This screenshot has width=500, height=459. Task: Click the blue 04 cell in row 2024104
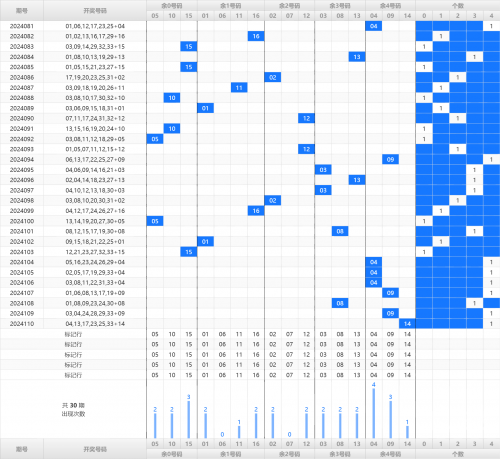[374, 262]
